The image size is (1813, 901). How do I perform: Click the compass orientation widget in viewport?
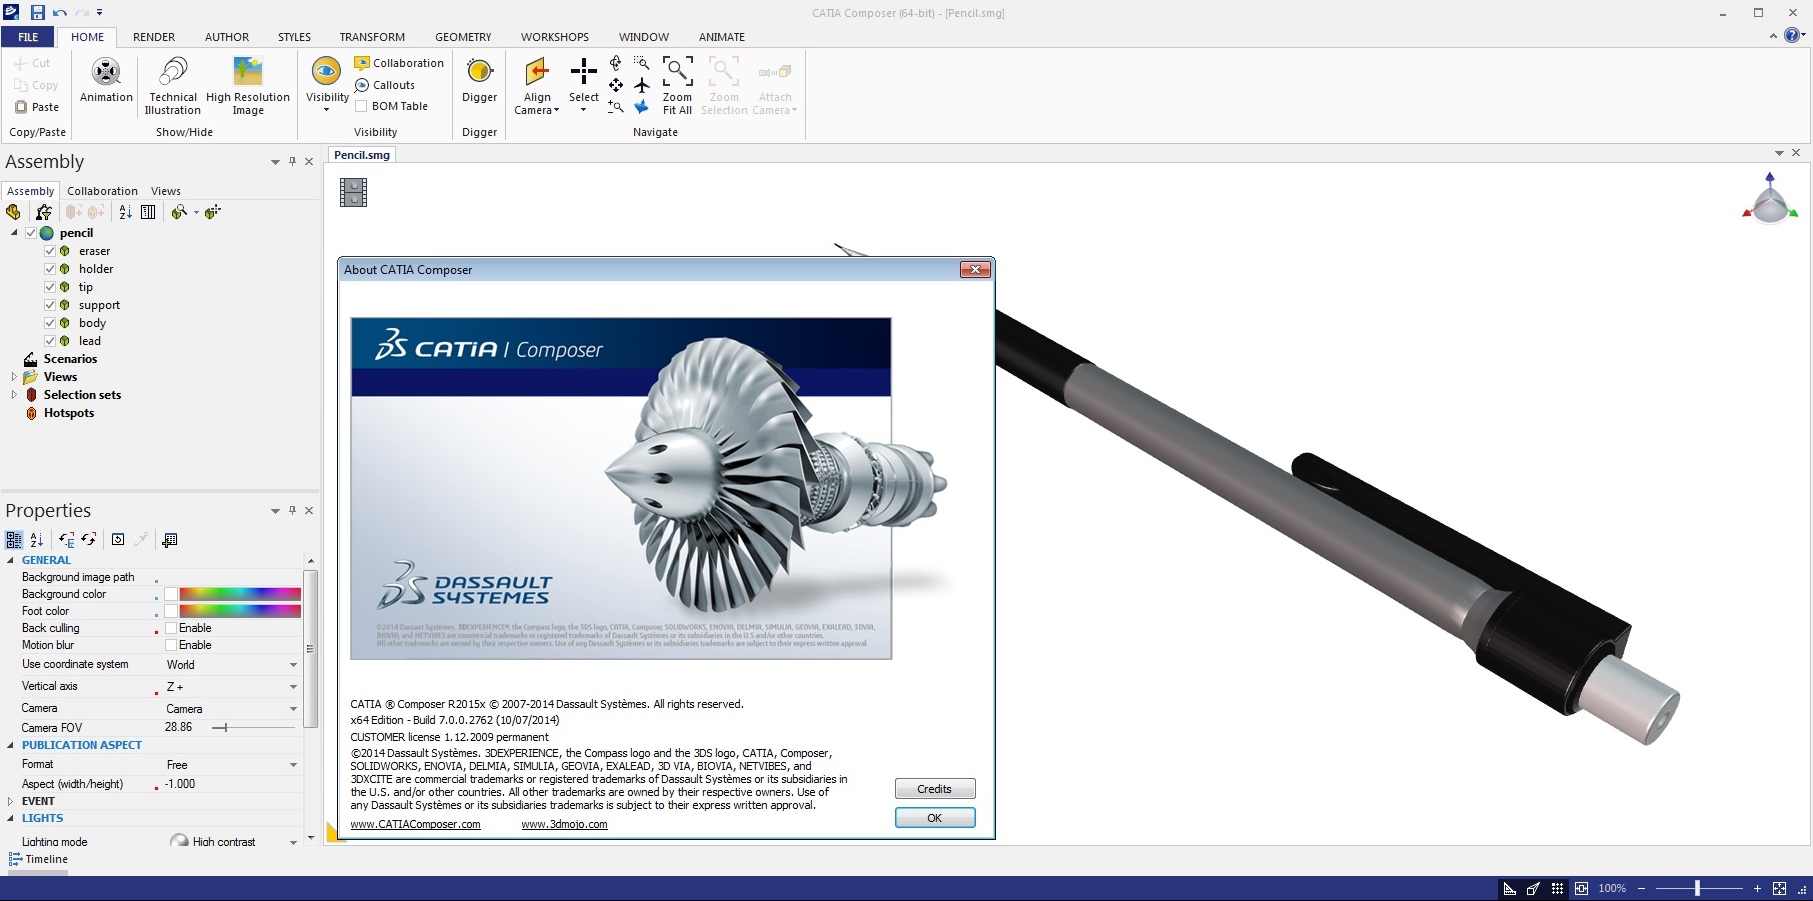1770,198
